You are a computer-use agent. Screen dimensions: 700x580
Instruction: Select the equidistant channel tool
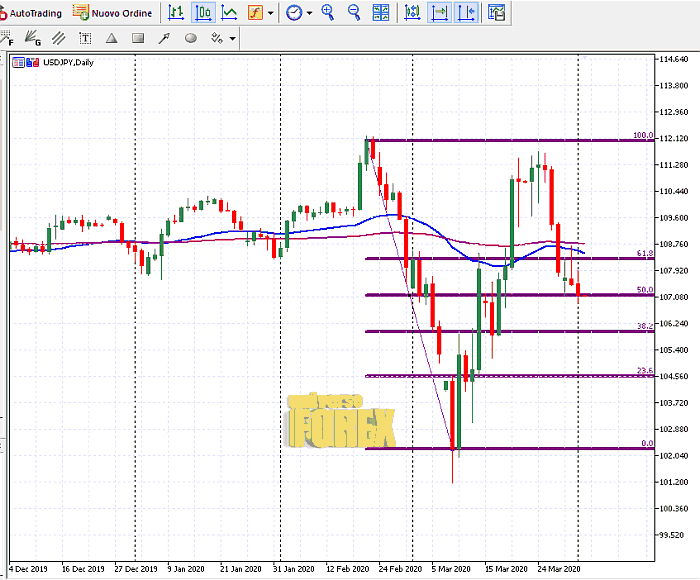60,39
